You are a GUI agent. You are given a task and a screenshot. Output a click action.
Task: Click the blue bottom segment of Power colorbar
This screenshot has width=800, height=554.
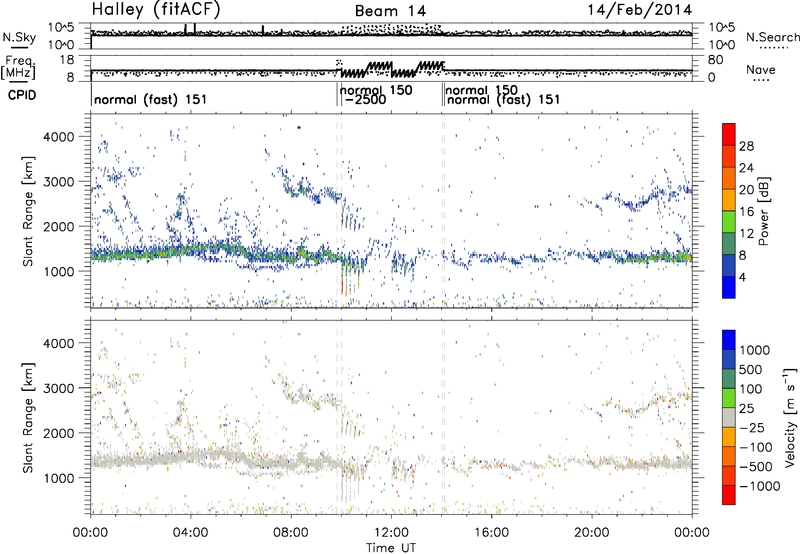click(x=729, y=287)
